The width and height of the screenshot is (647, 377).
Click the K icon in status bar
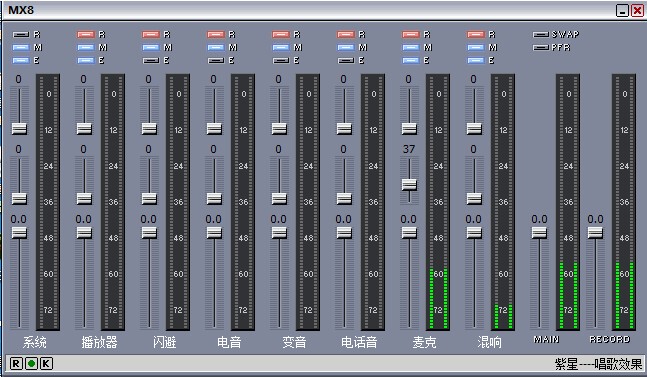tap(46, 363)
